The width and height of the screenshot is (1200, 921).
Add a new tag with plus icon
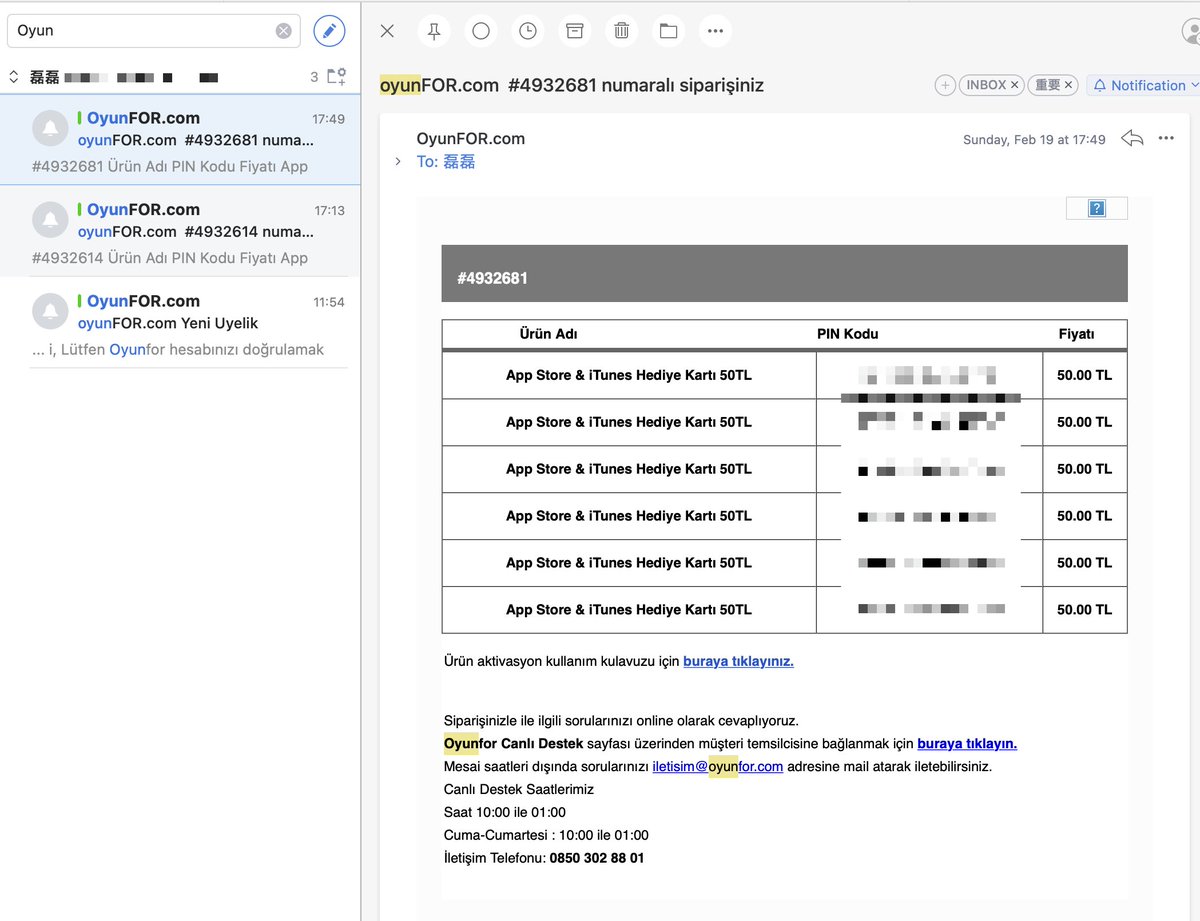[945, 85]
